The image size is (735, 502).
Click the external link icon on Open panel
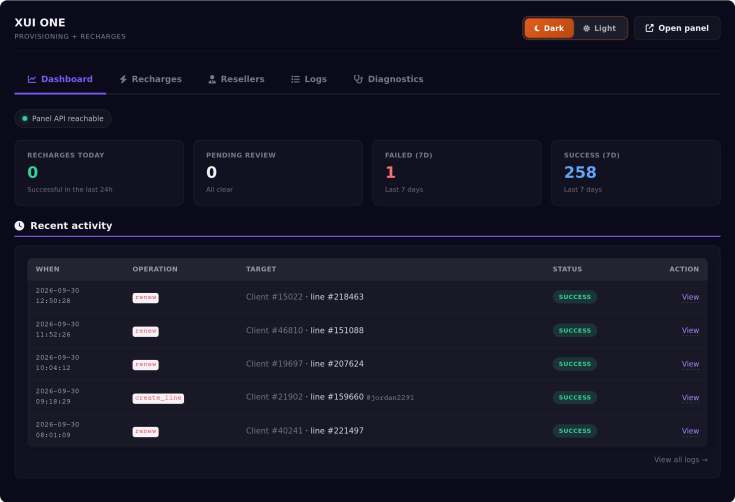pos(649,28)
